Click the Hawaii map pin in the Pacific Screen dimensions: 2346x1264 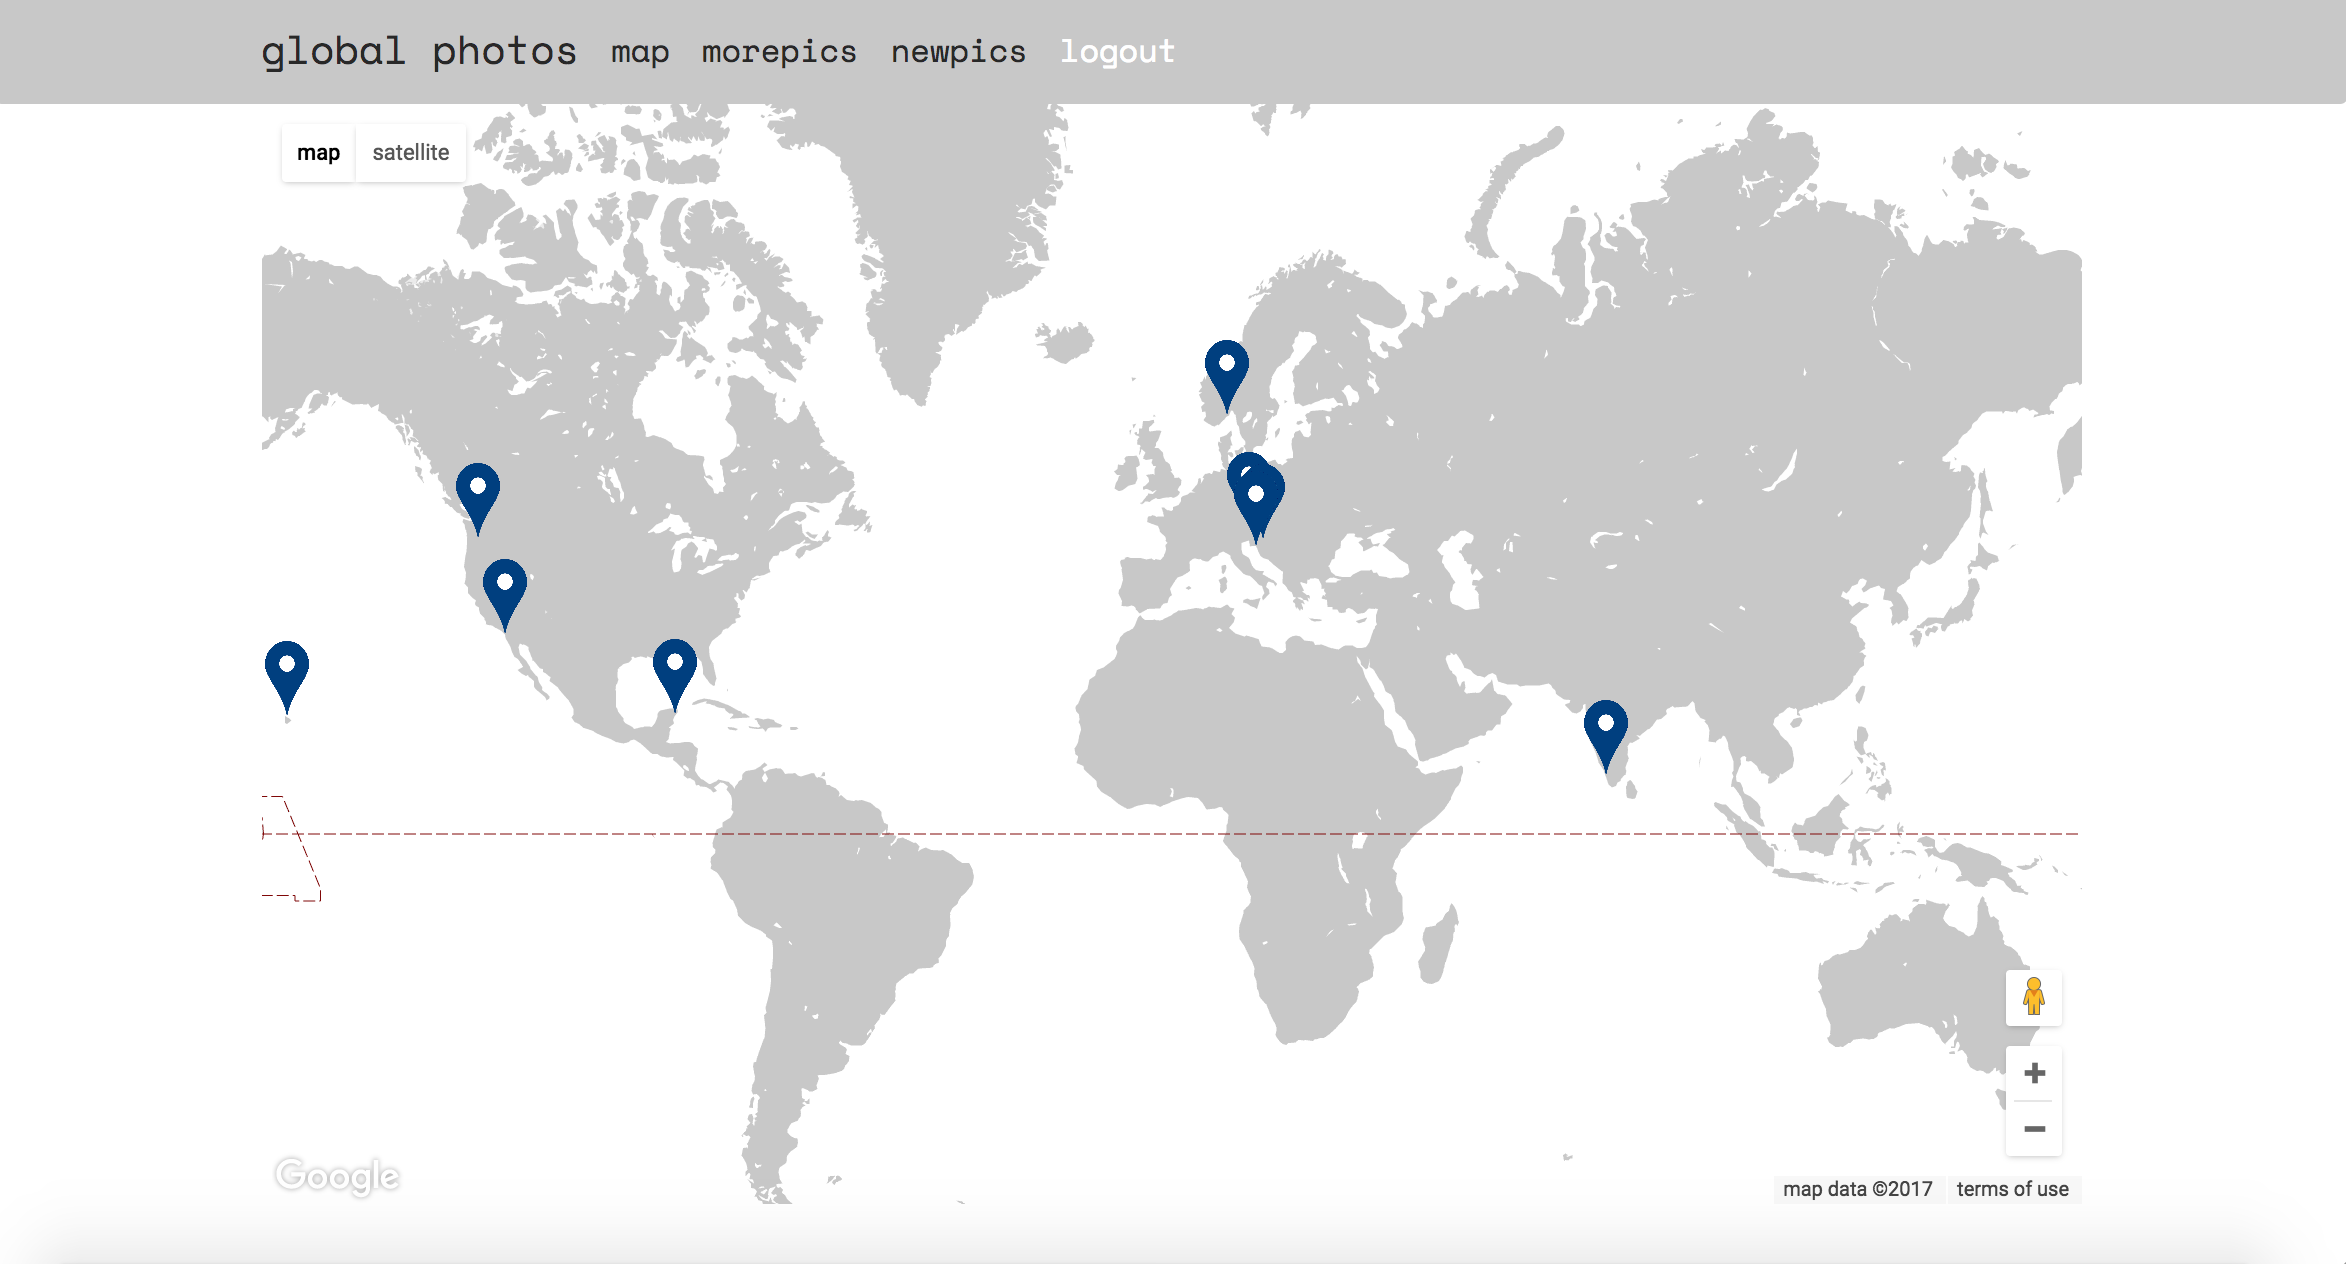pyautogui.click(x=287, y=676)
